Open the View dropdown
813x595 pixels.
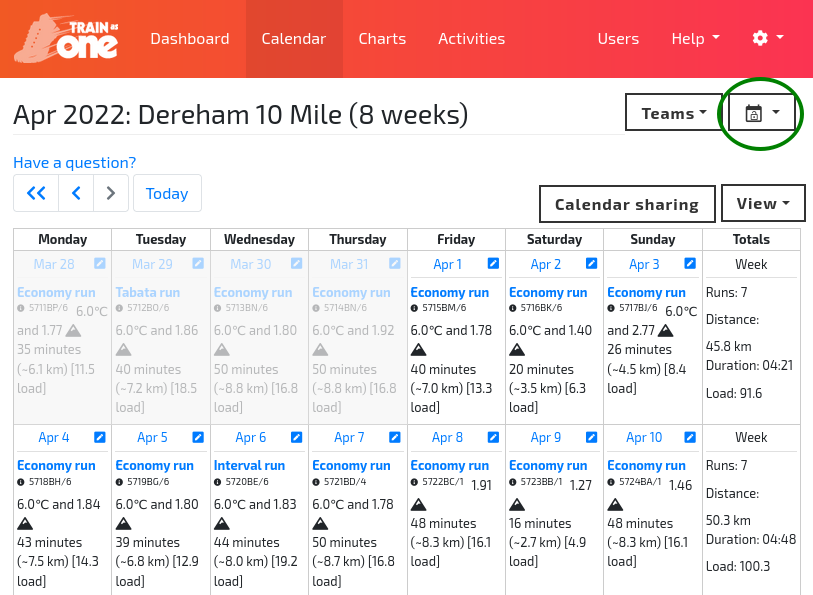762,202
